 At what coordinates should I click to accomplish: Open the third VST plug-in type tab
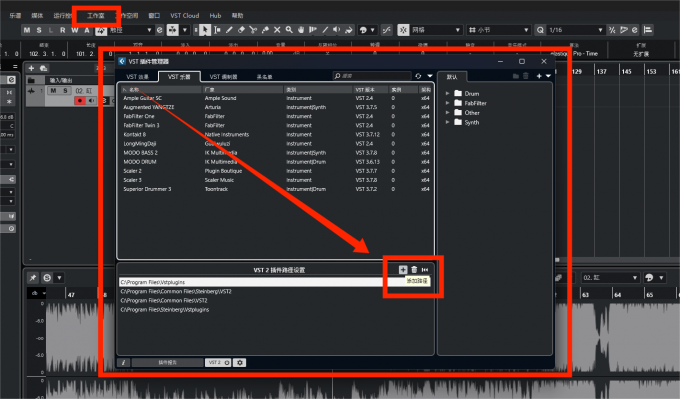(223, 77)
